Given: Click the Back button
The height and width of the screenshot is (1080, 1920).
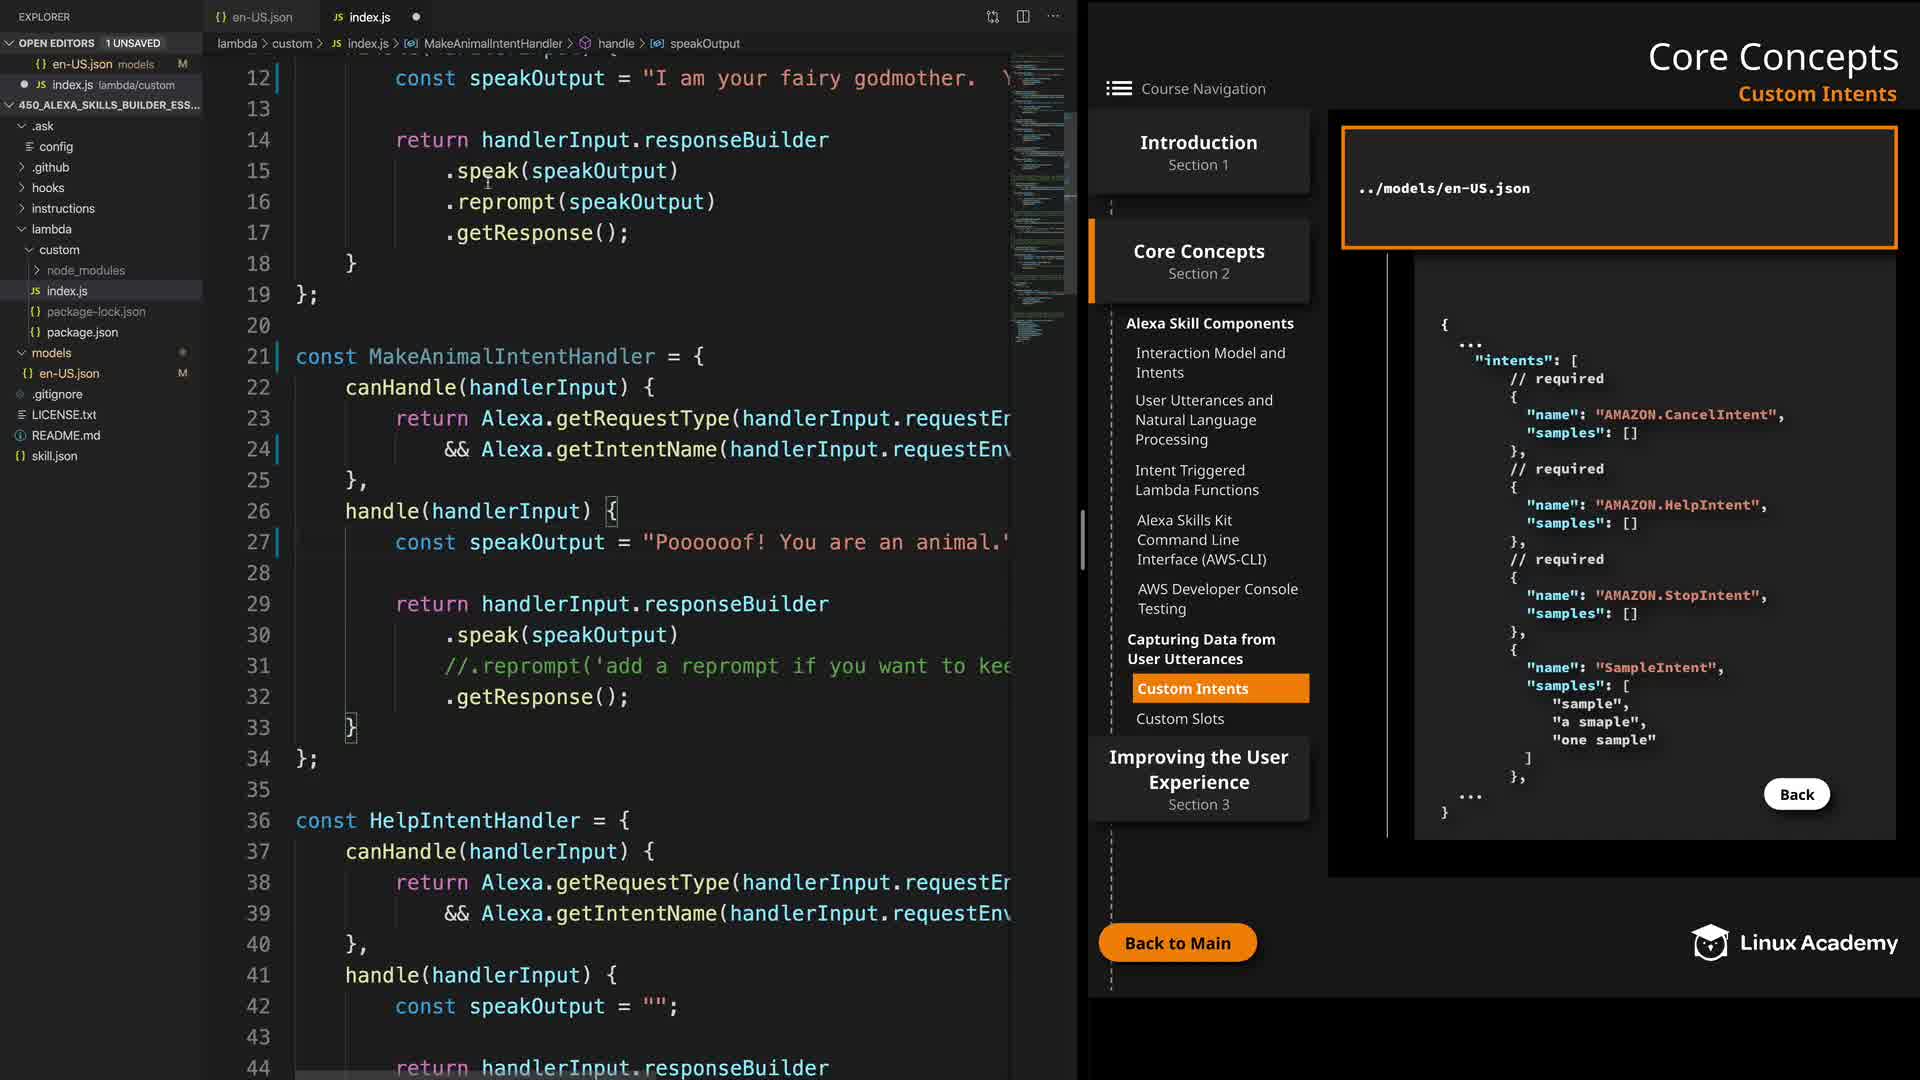Looking at the screenshot, I should [1796, 795].
